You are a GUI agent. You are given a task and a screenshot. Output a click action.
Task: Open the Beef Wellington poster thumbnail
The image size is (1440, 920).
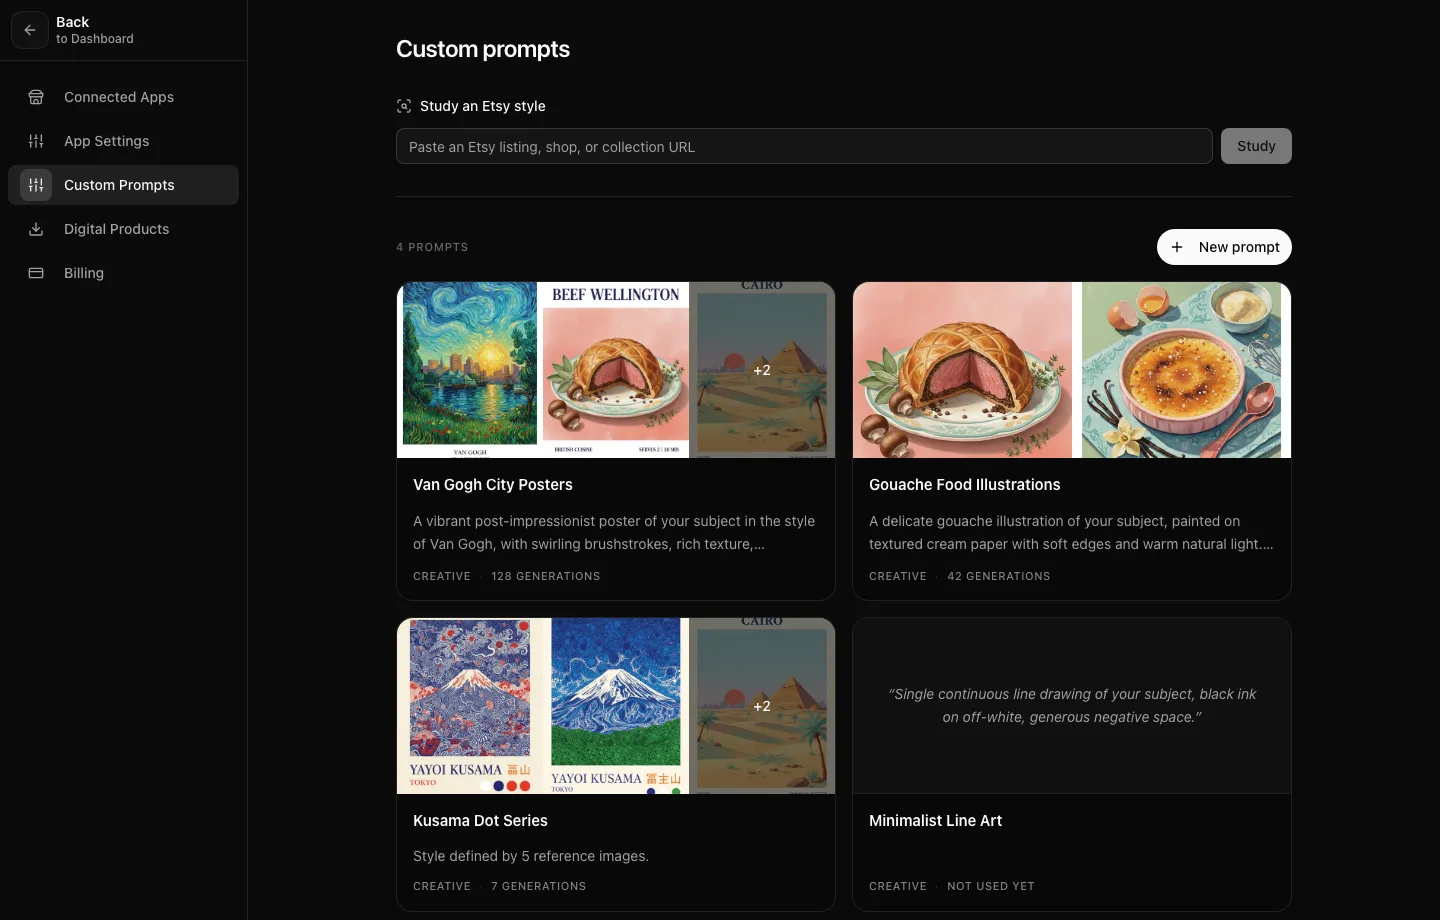coord(616,370)
